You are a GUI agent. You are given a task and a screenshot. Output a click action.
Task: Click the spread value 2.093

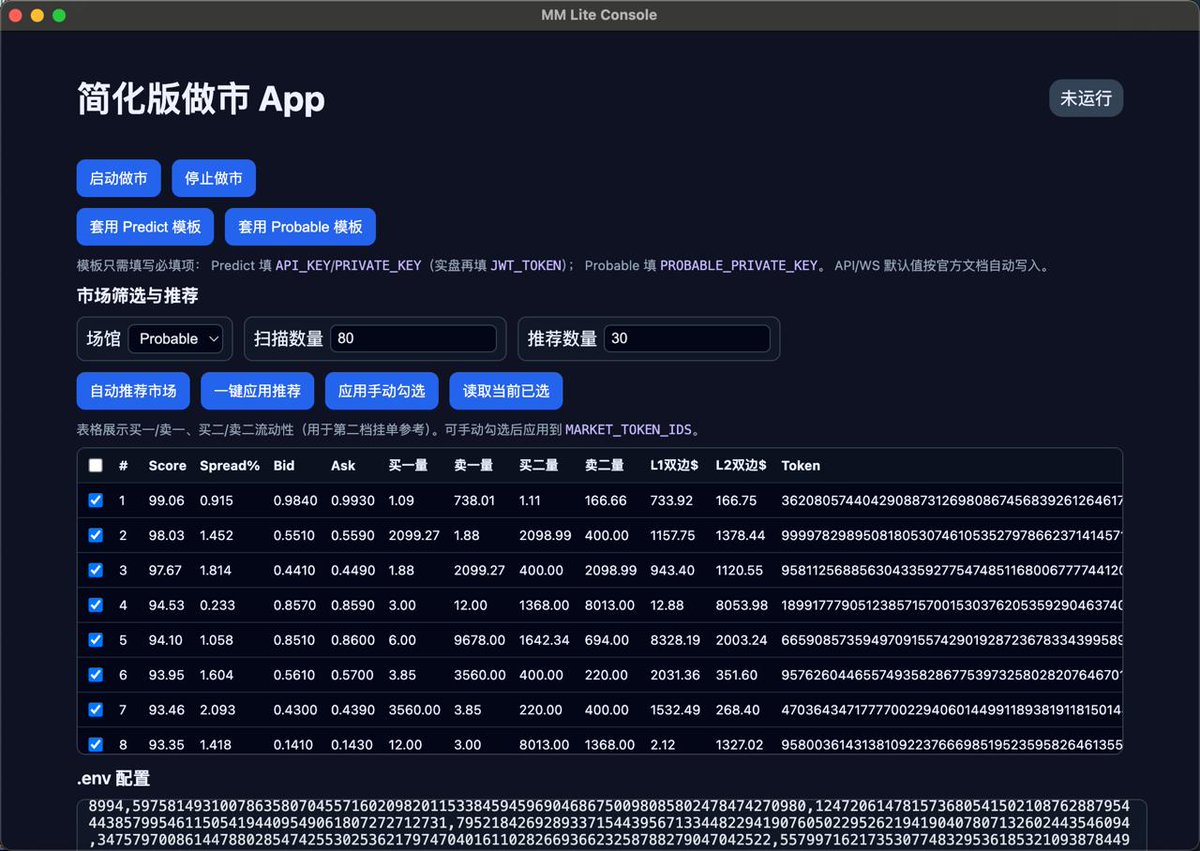[217, 710]
